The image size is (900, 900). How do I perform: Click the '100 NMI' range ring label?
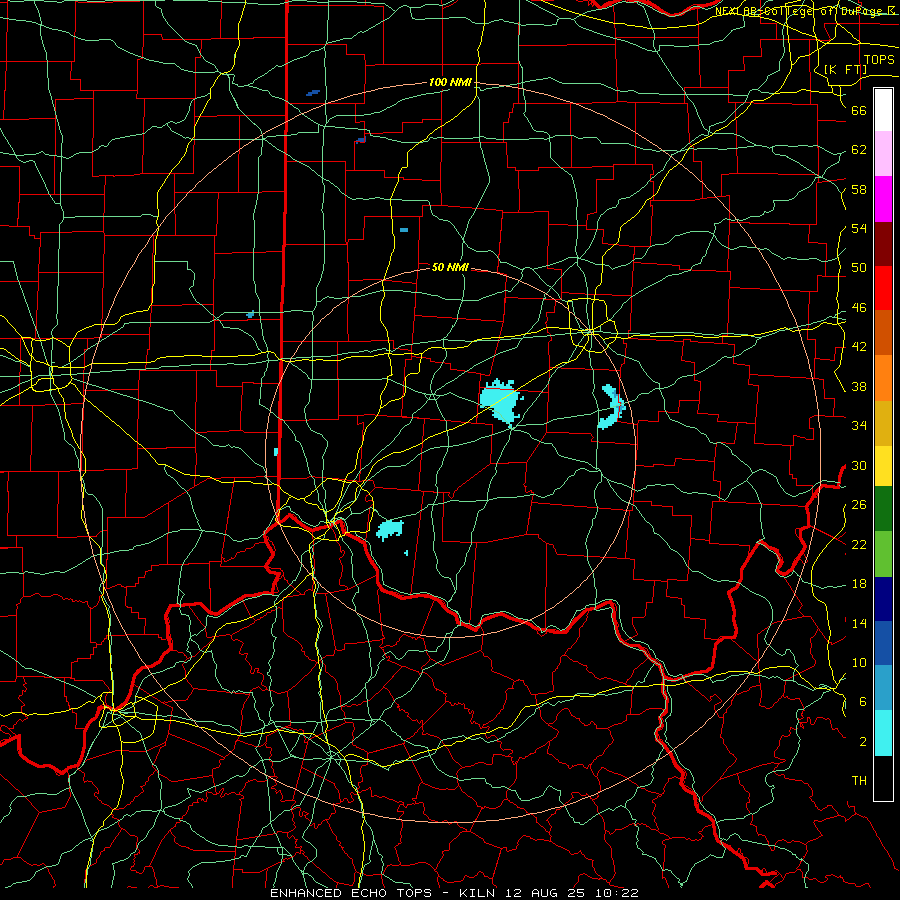(x=450, y=83)
